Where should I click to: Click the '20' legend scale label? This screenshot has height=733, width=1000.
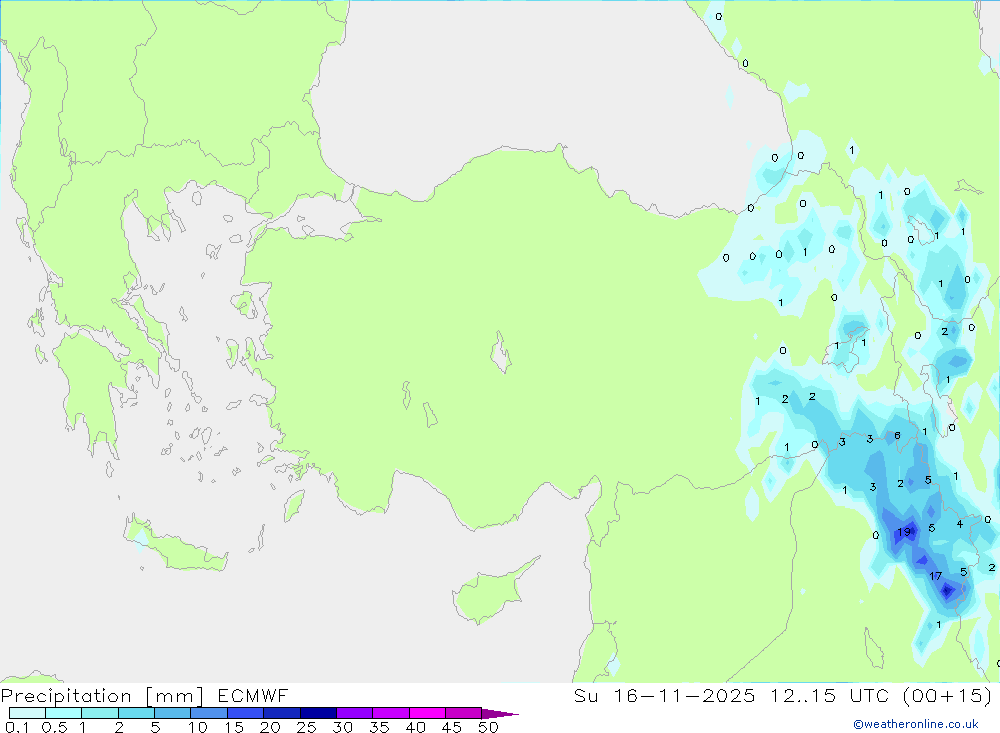point(270,727)
